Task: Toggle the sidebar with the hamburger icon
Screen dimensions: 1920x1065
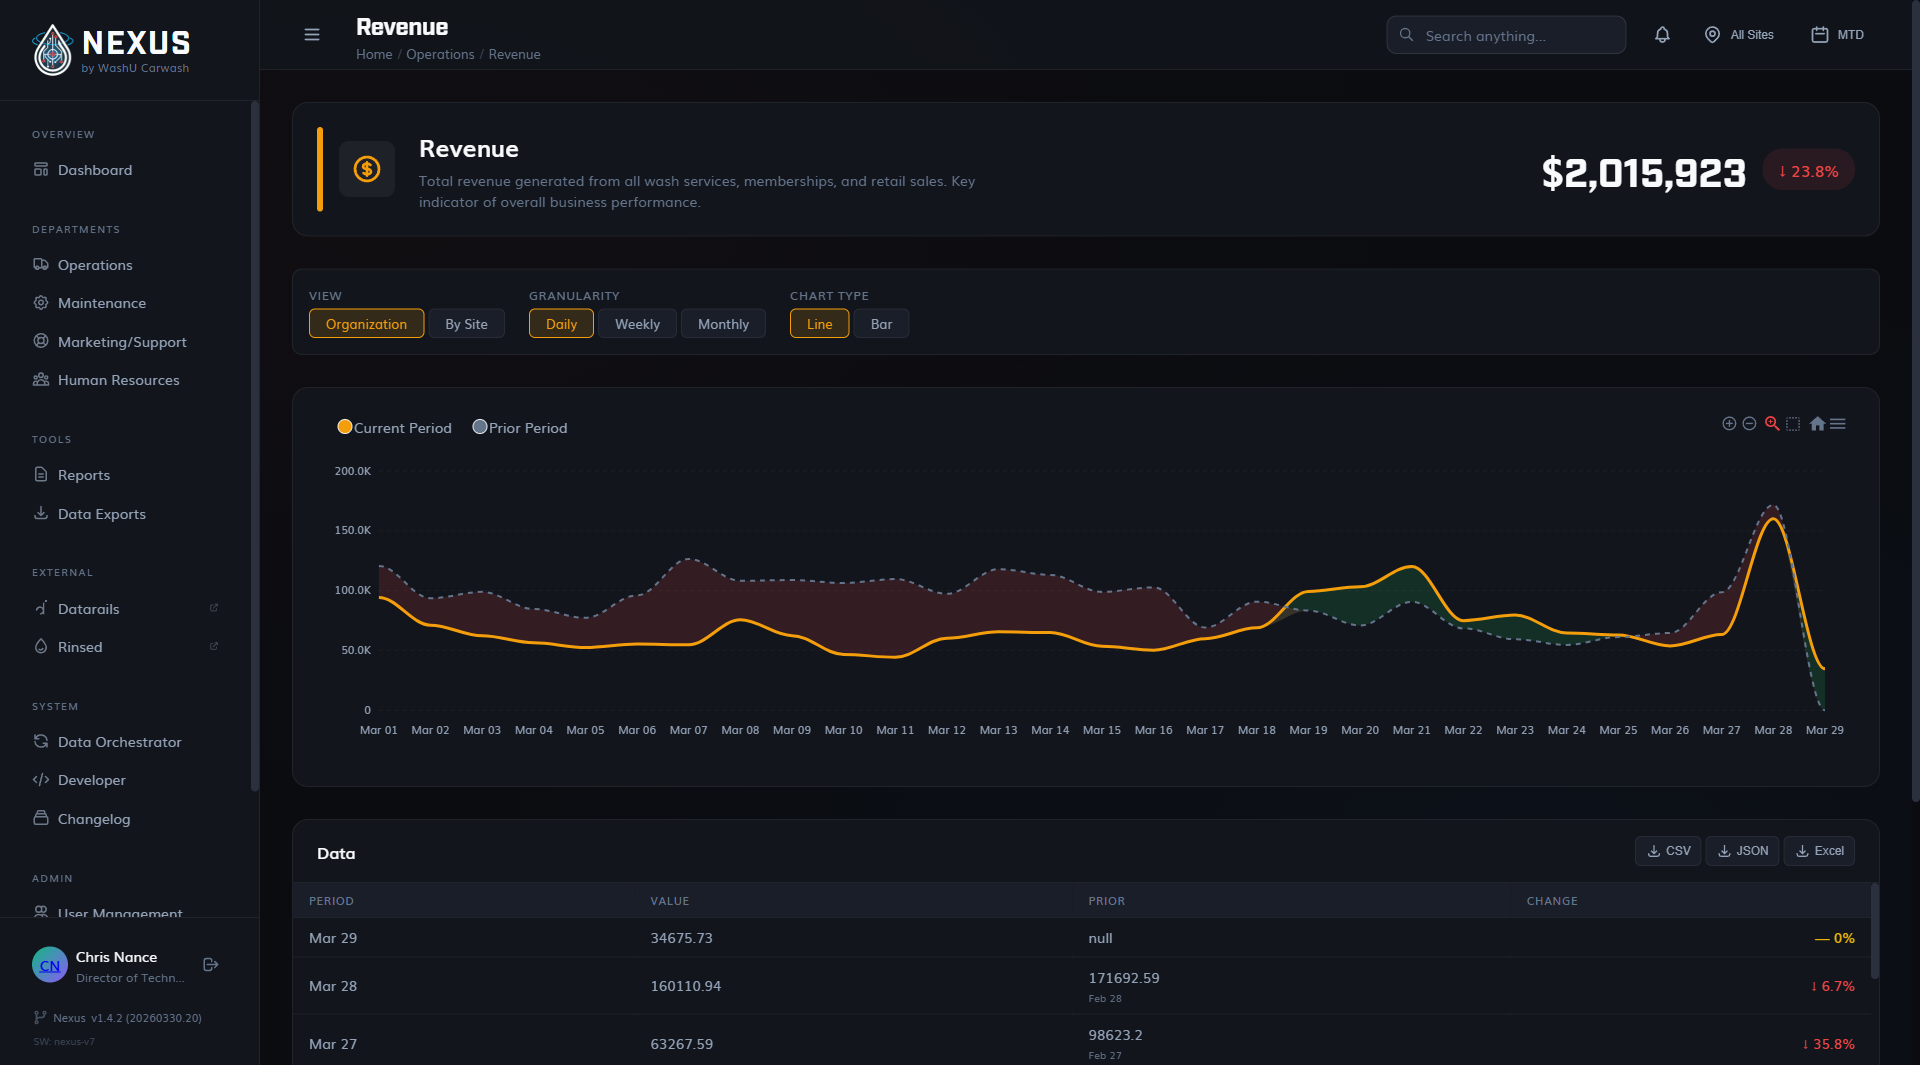Action: pos(312,35)
